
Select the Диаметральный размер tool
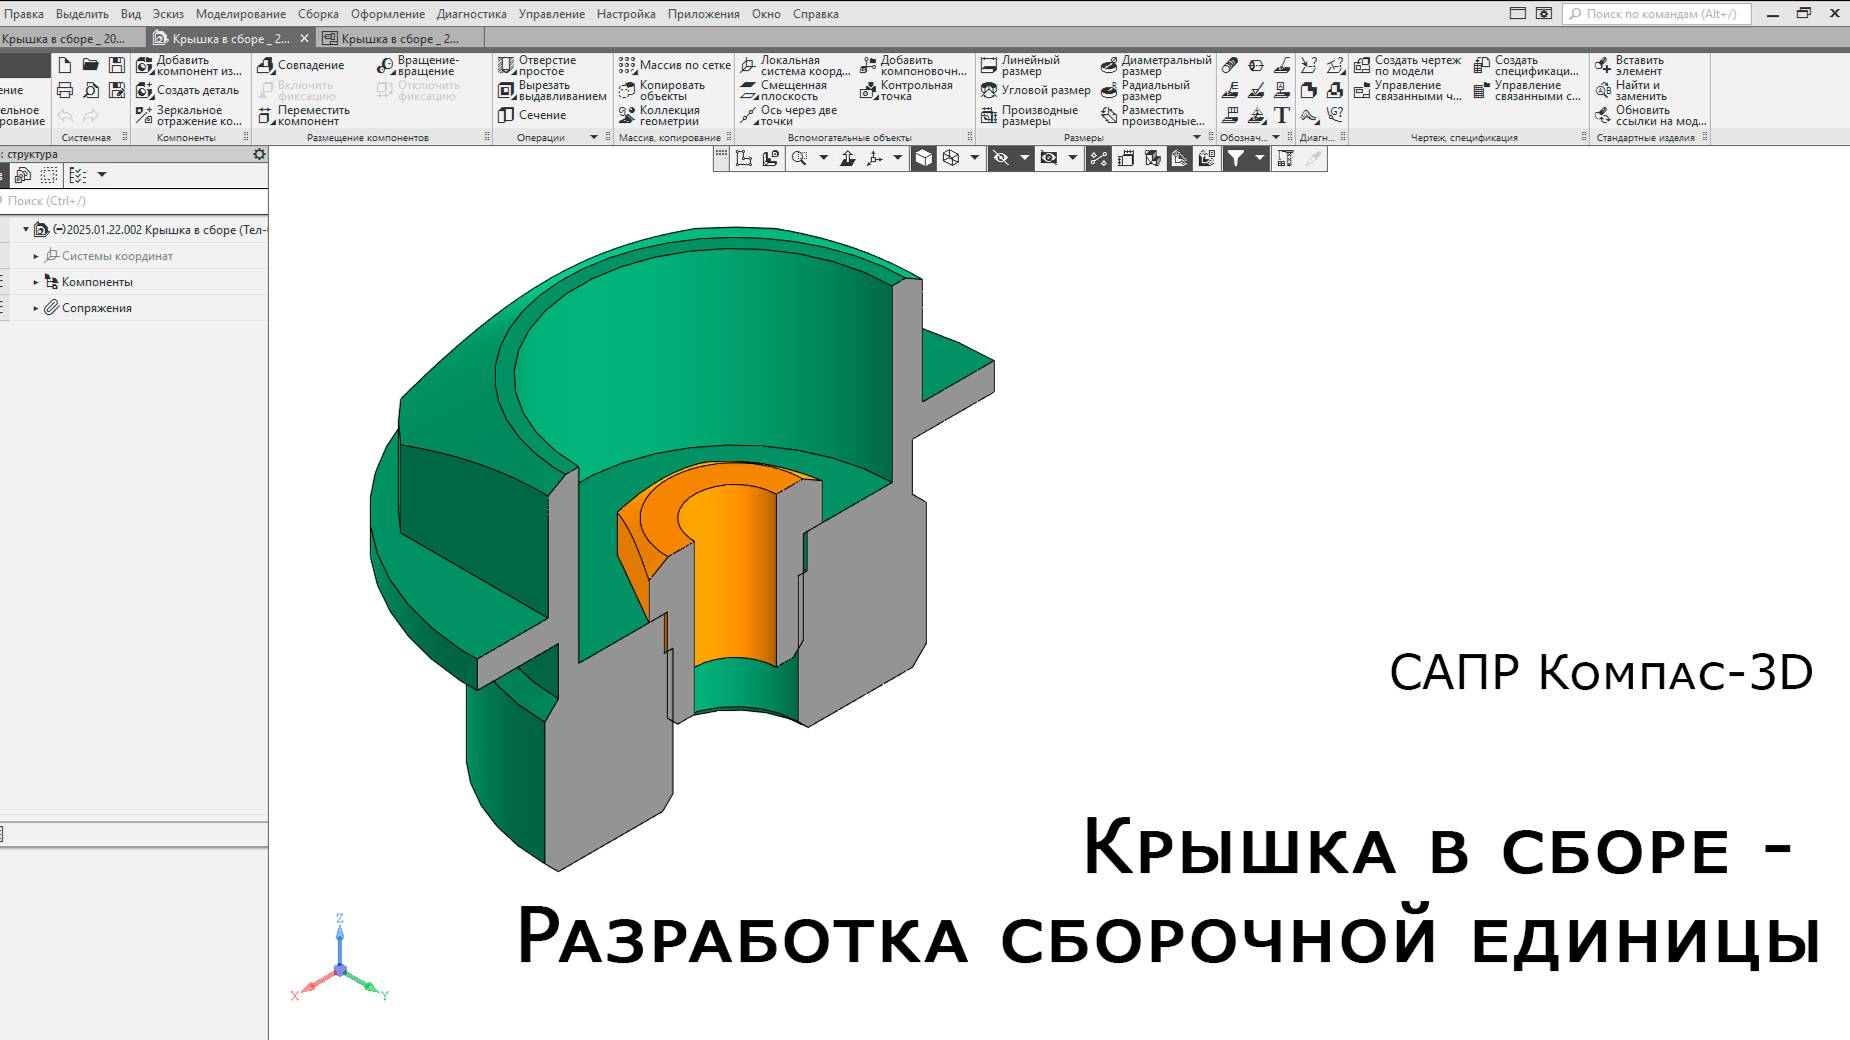1156,65
